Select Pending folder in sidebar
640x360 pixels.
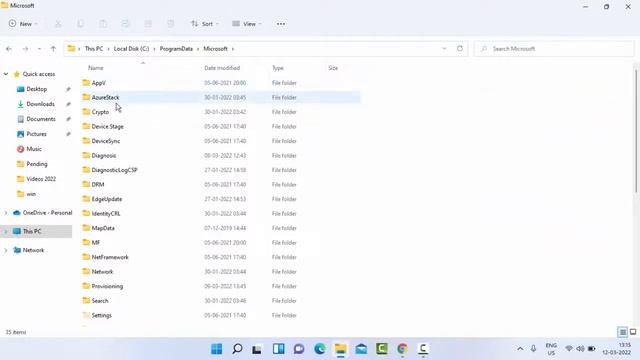(37, 164)
